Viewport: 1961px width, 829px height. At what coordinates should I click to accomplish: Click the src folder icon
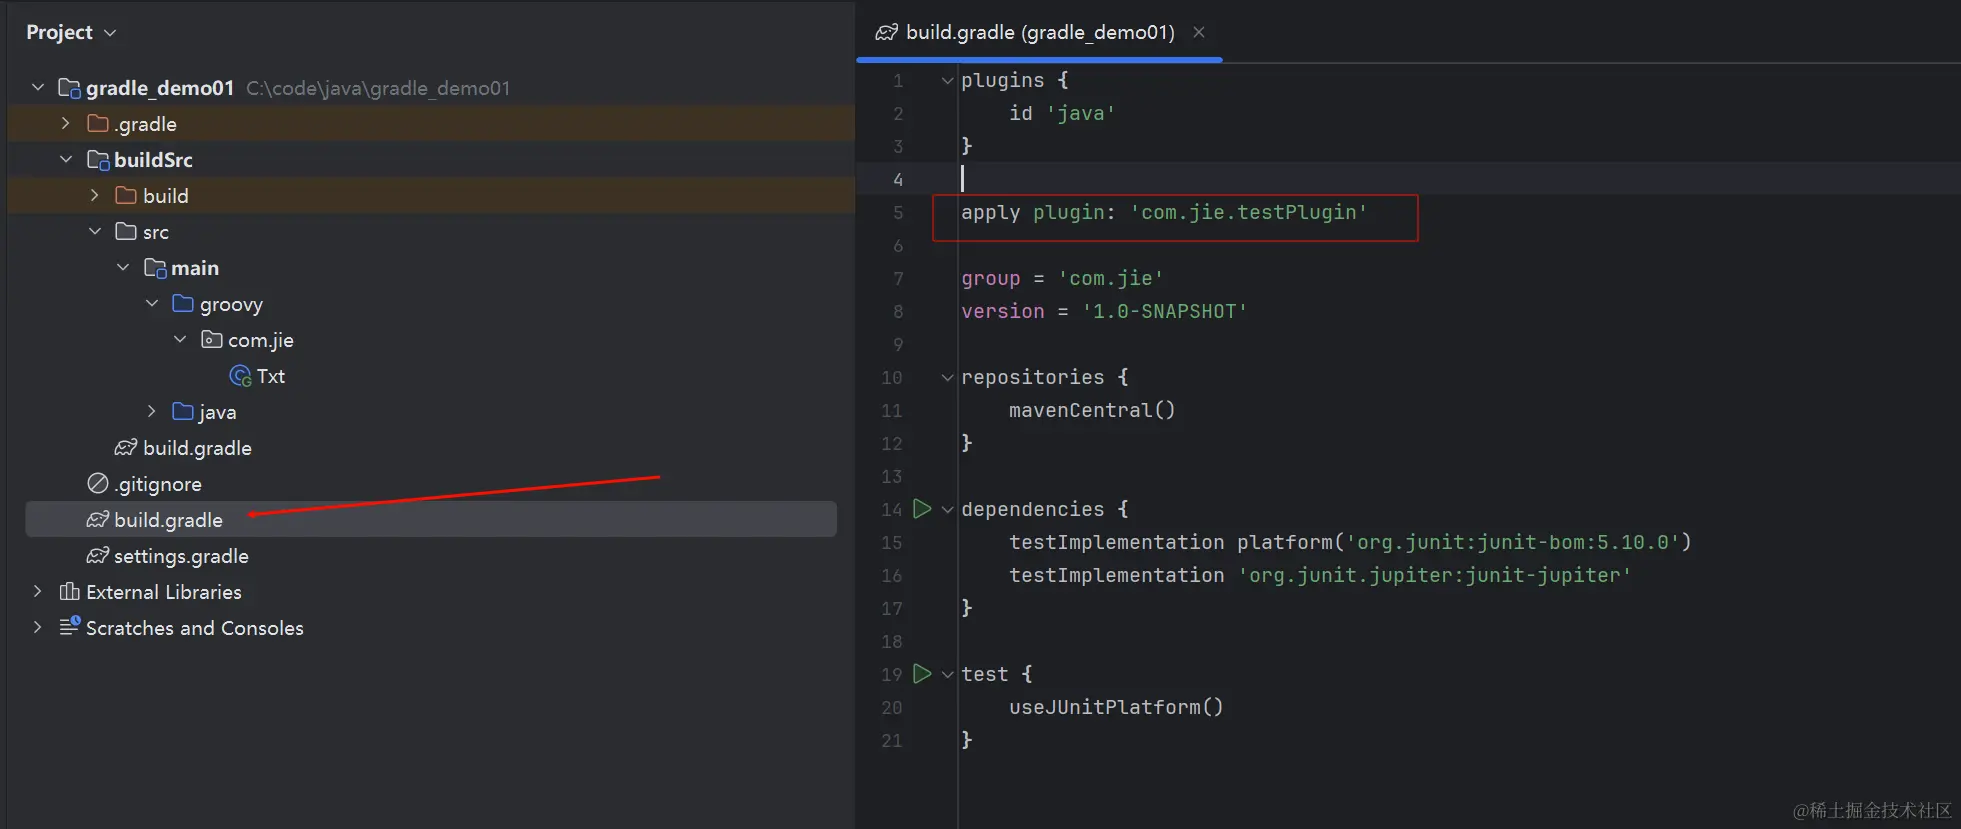[126, 232]
